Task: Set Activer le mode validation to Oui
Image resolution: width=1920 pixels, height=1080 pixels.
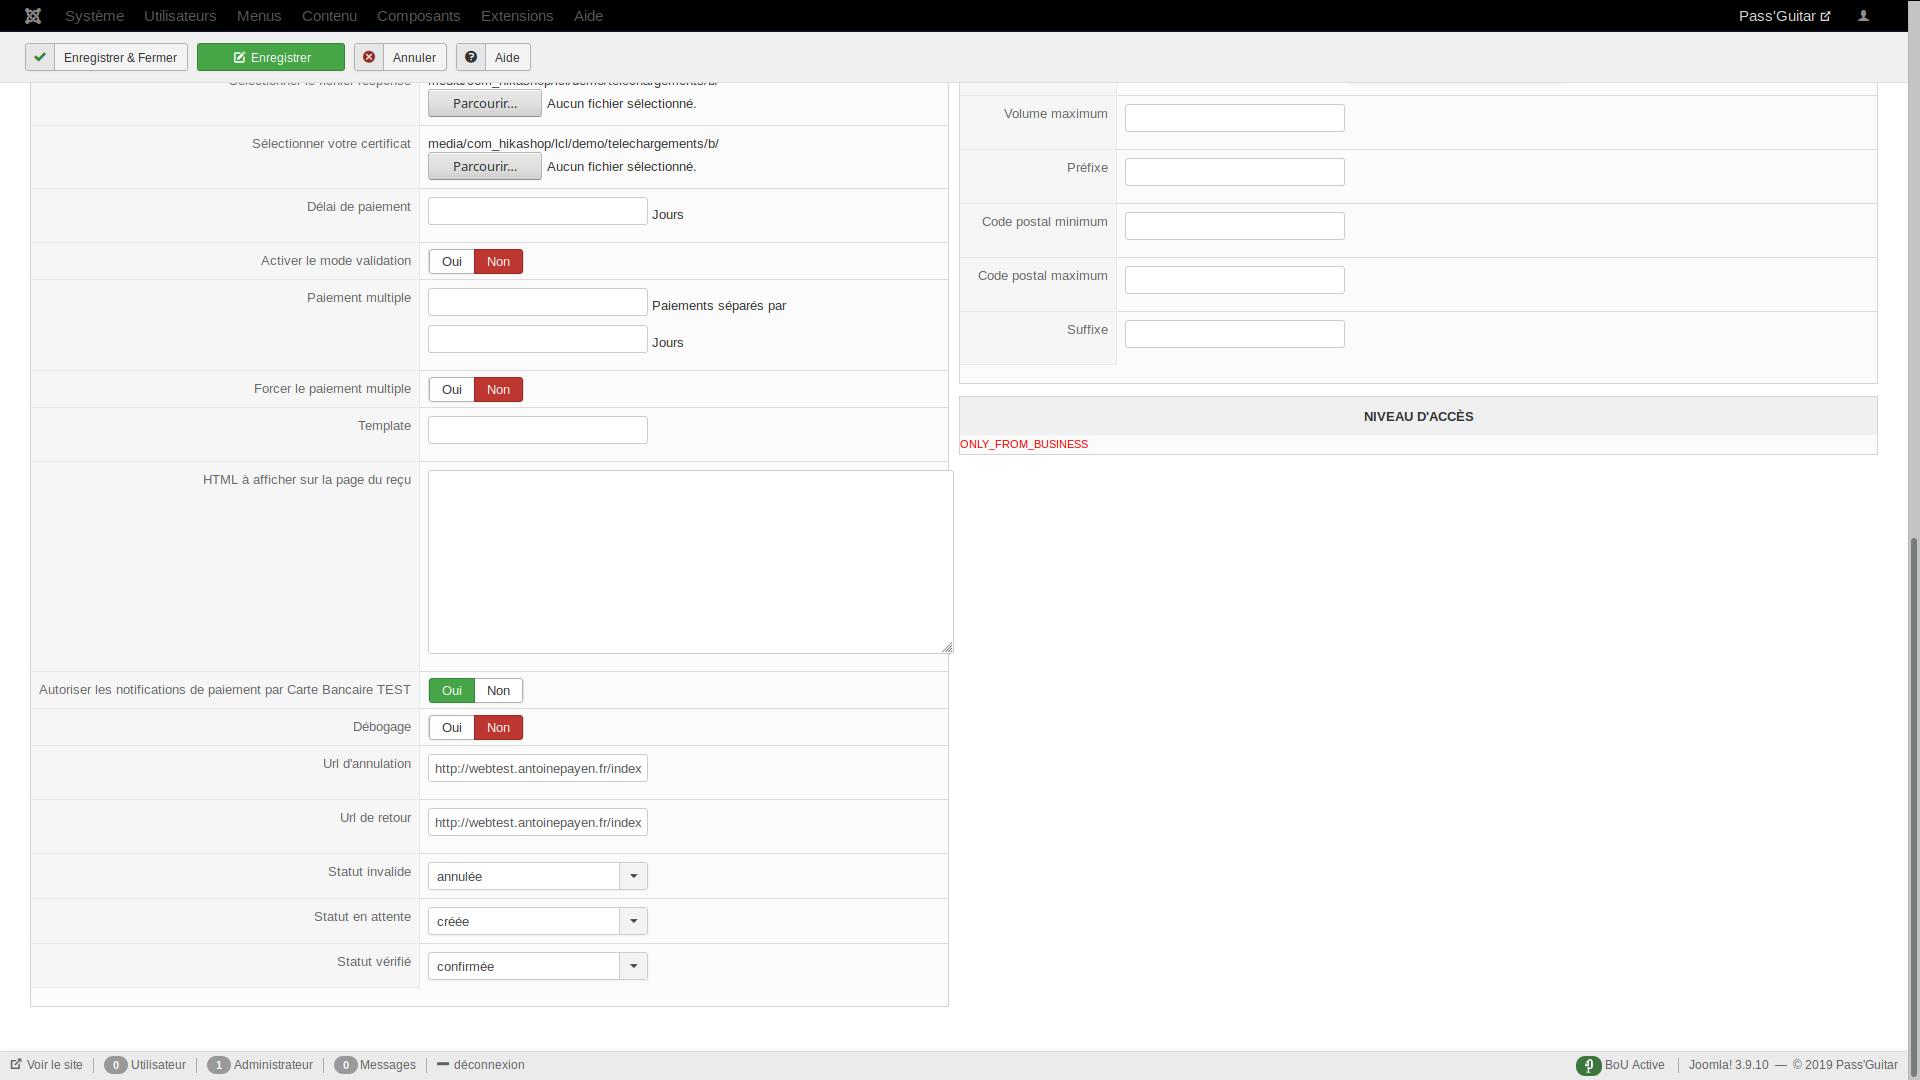Action: click(452, 262)
